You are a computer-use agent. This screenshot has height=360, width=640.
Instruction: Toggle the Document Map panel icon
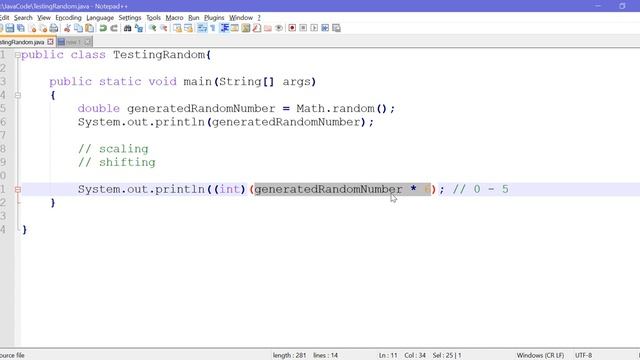pos(246,28)
